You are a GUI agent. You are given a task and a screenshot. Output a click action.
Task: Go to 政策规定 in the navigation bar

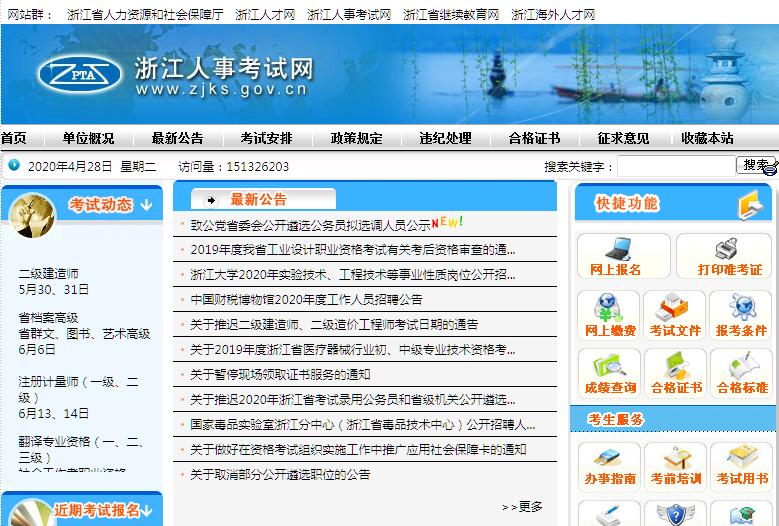(x=356, y=139)
